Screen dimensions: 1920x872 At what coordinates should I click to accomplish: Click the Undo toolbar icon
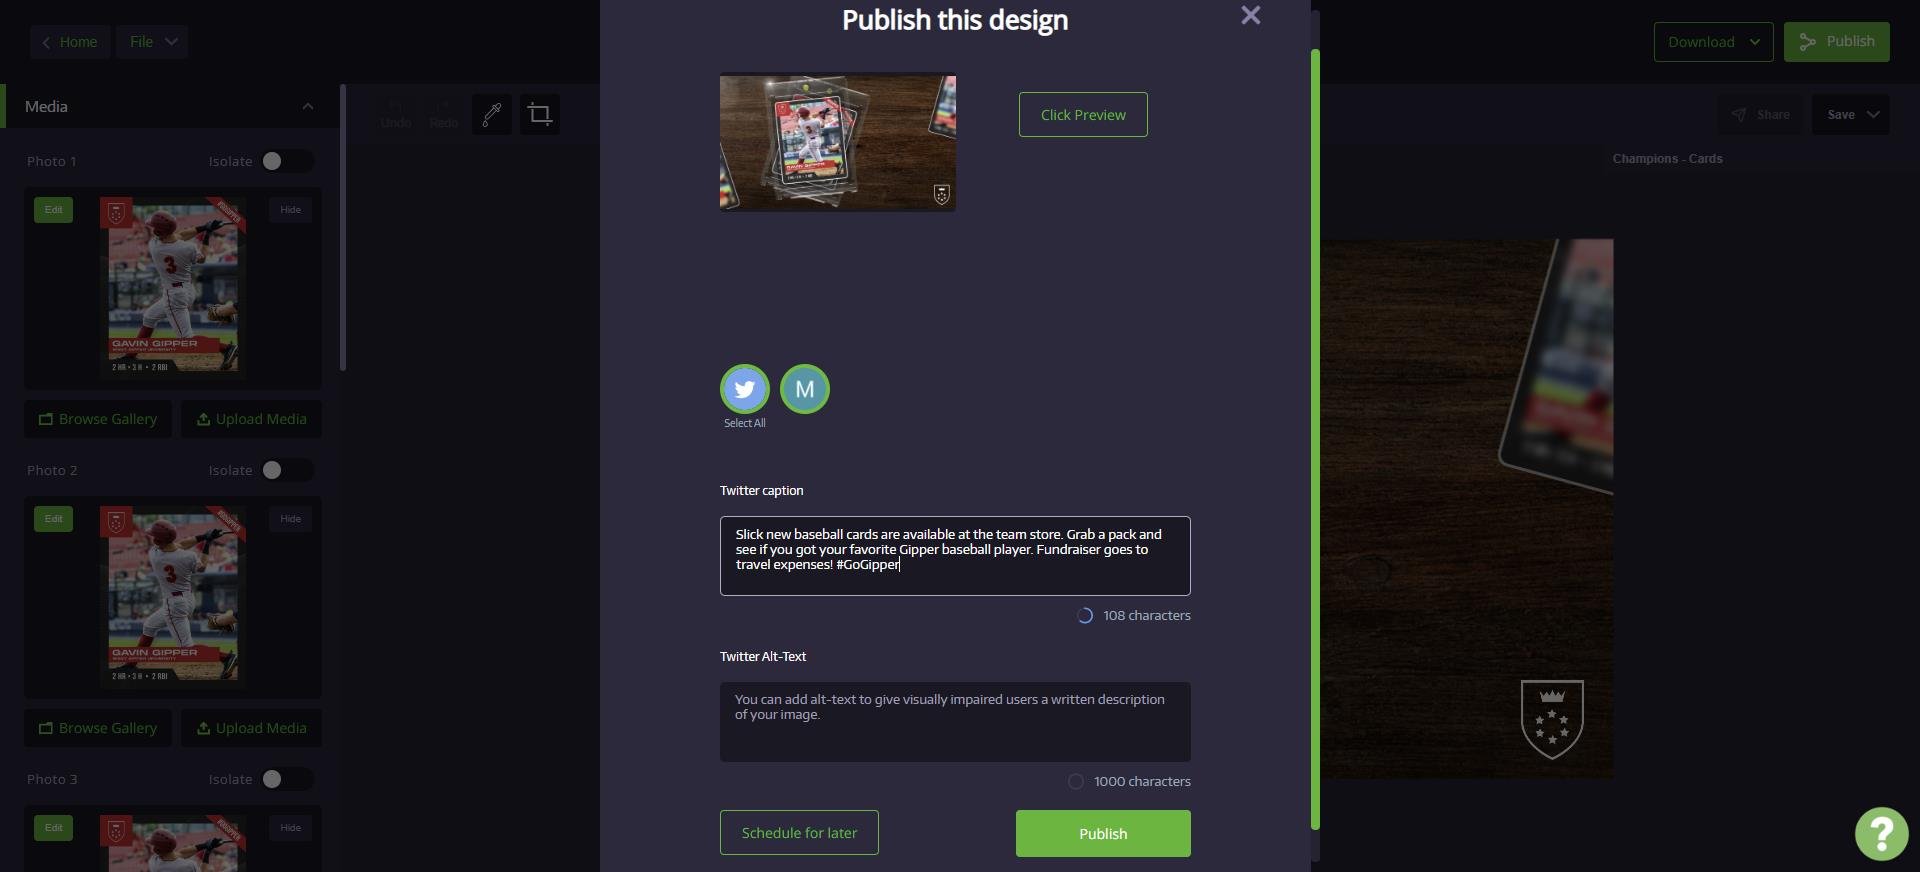click(396, 114)
